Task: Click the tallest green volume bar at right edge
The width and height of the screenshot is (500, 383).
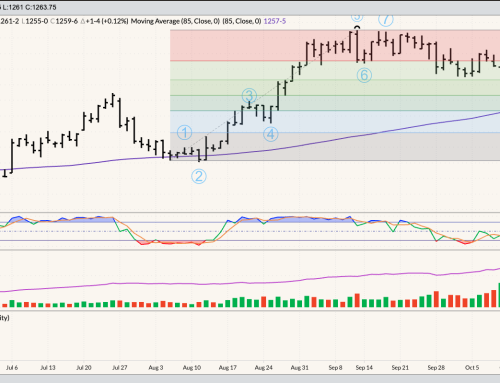Action: click(x=499, y=295)
